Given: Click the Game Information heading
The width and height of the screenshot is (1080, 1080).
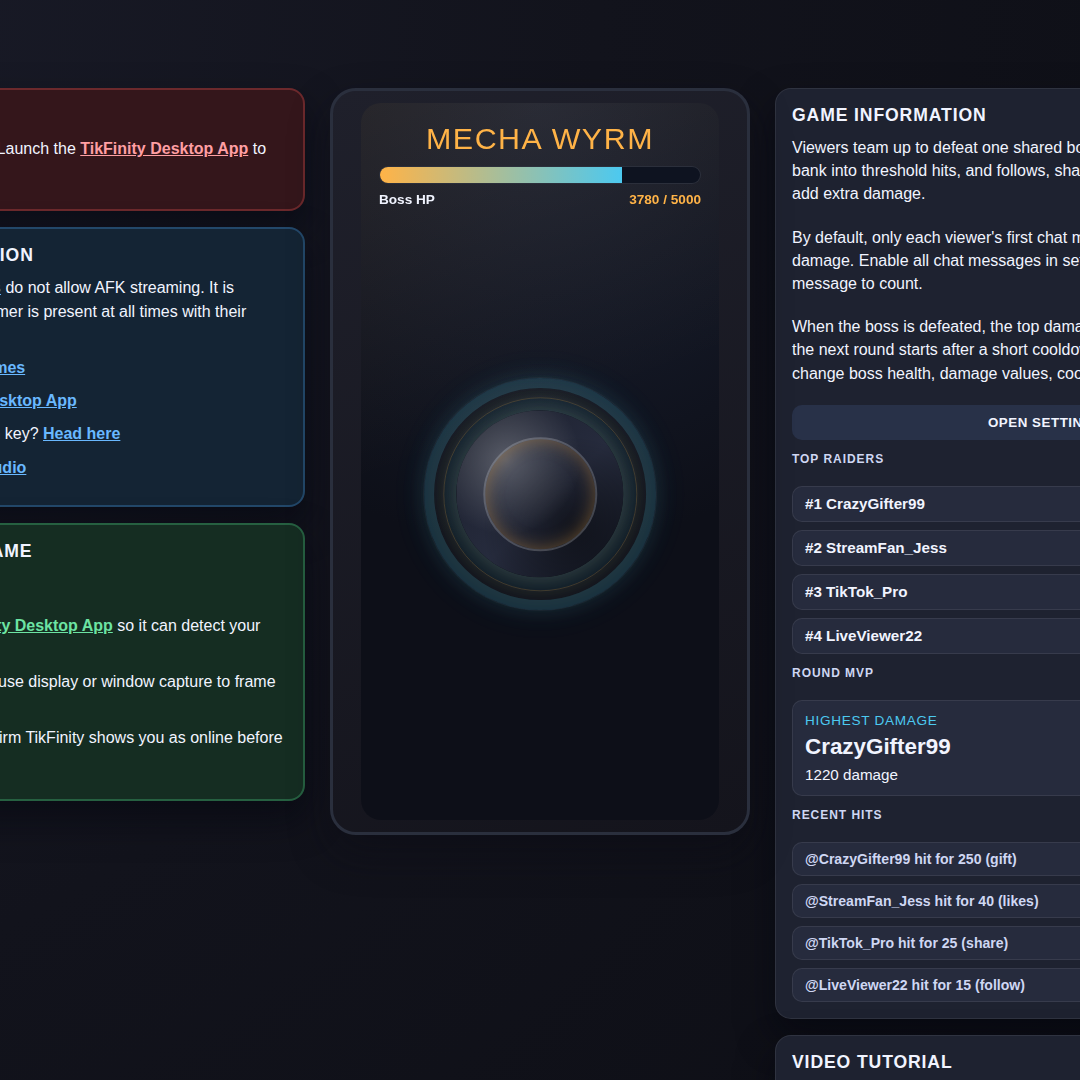Looking at the screenshot, I should pyautogui.click(x=889, y=115).
